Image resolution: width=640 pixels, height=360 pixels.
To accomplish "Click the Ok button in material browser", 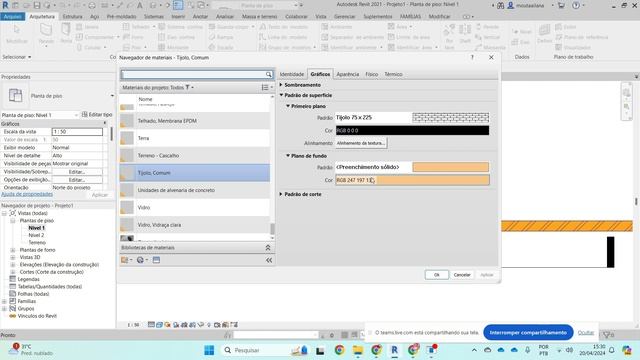I will point(437,275).
